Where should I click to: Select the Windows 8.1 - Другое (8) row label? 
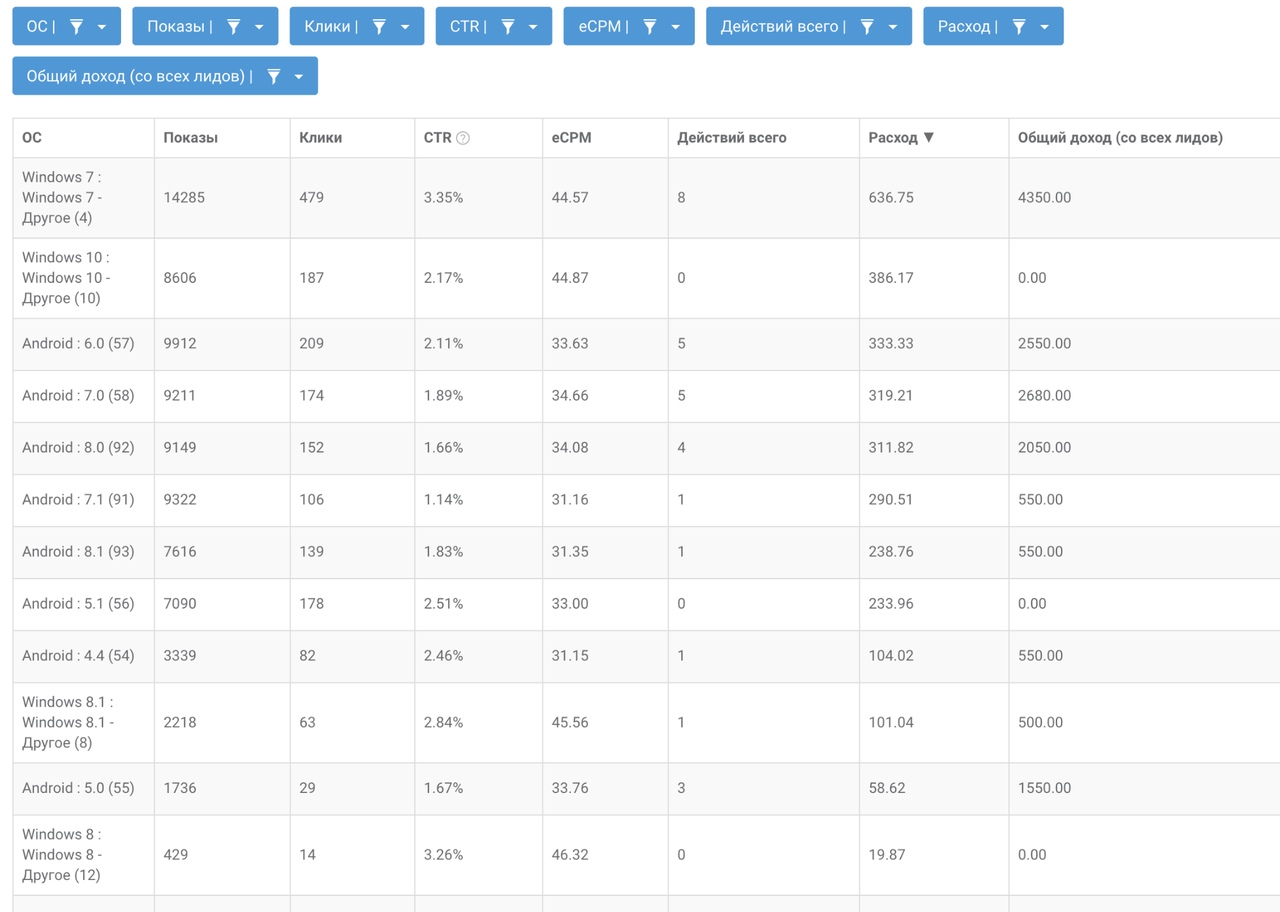pyautogui.click(x=68, y=722)
